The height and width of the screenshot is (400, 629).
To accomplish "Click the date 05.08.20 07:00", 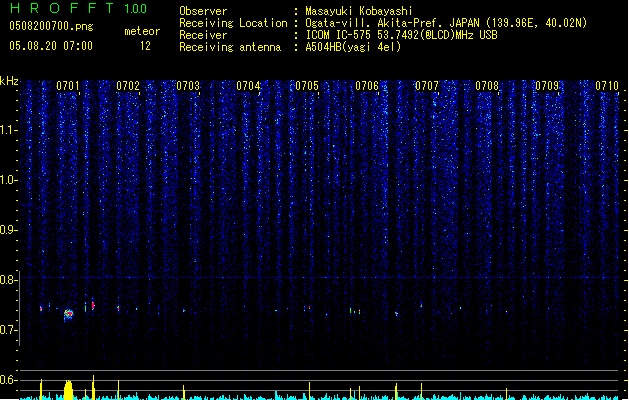I will tap(51, 46).
